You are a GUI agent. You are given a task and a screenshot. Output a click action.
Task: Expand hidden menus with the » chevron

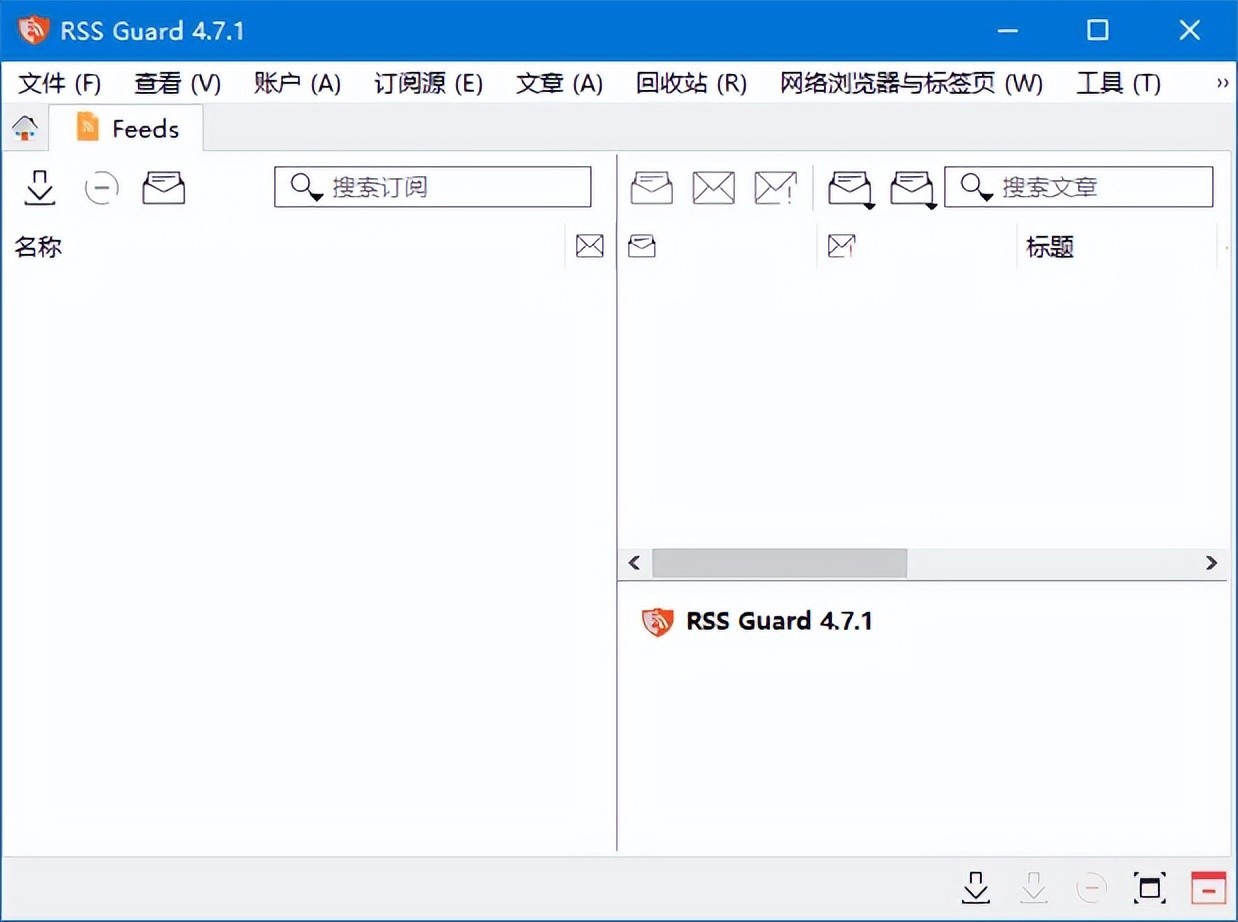tap(1222, 83)
